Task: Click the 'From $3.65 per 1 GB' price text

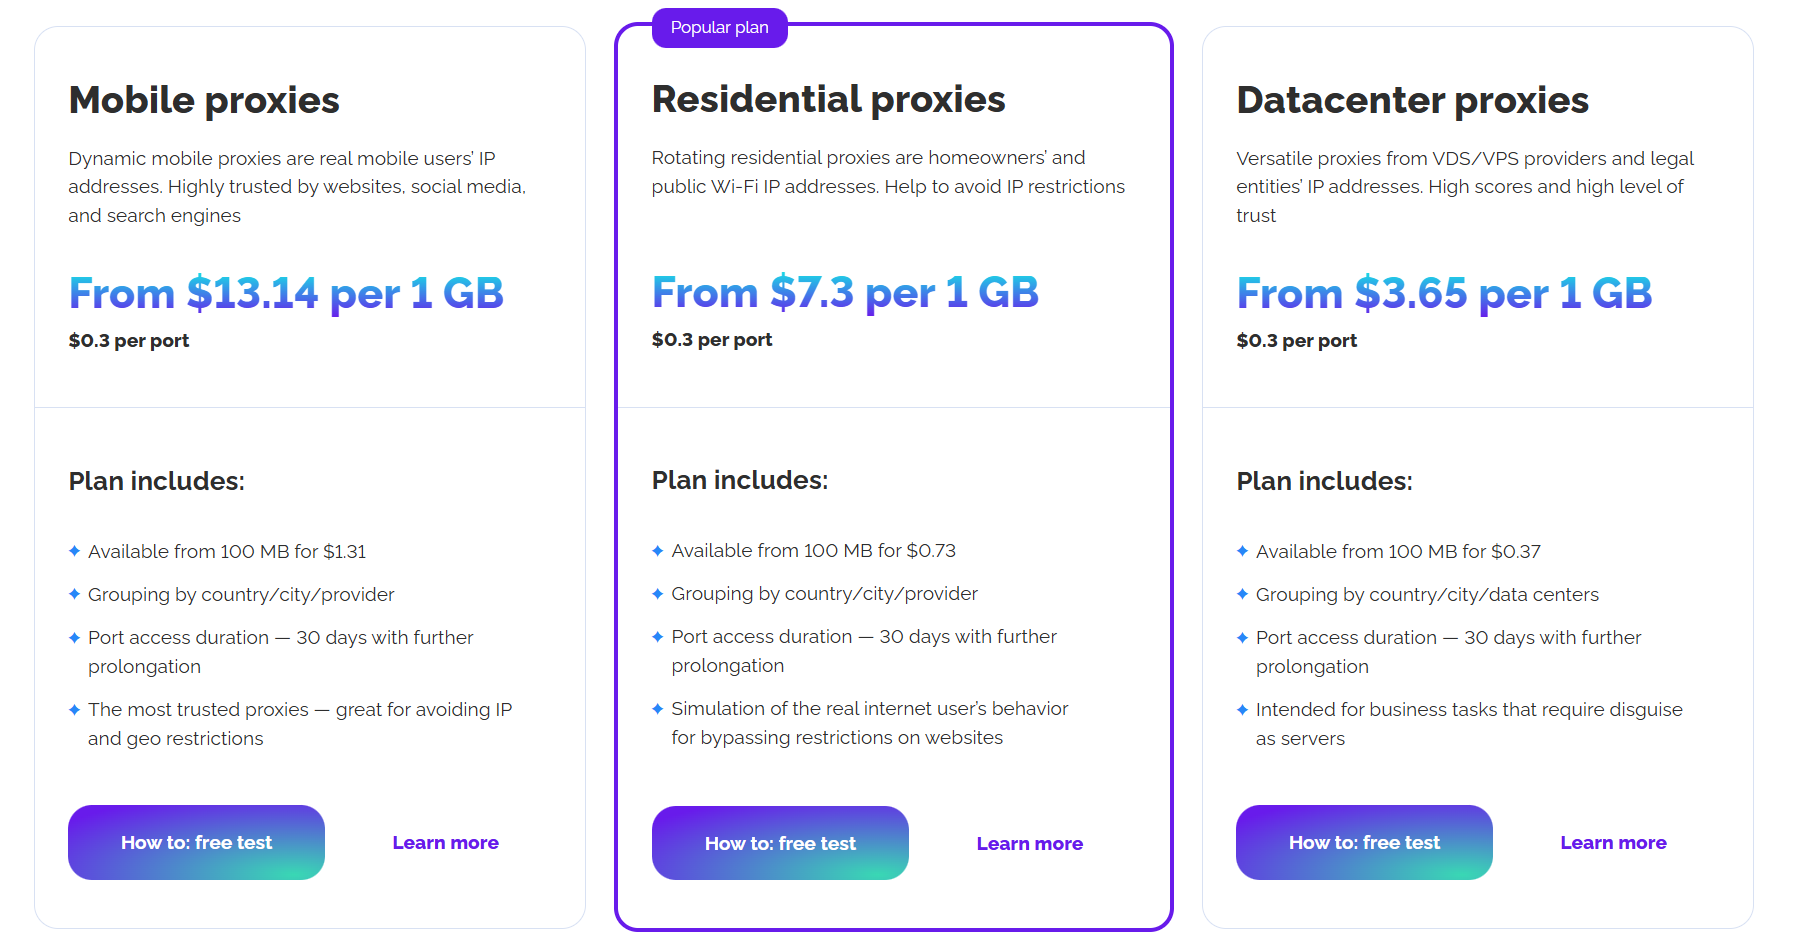Action: 1444,293
